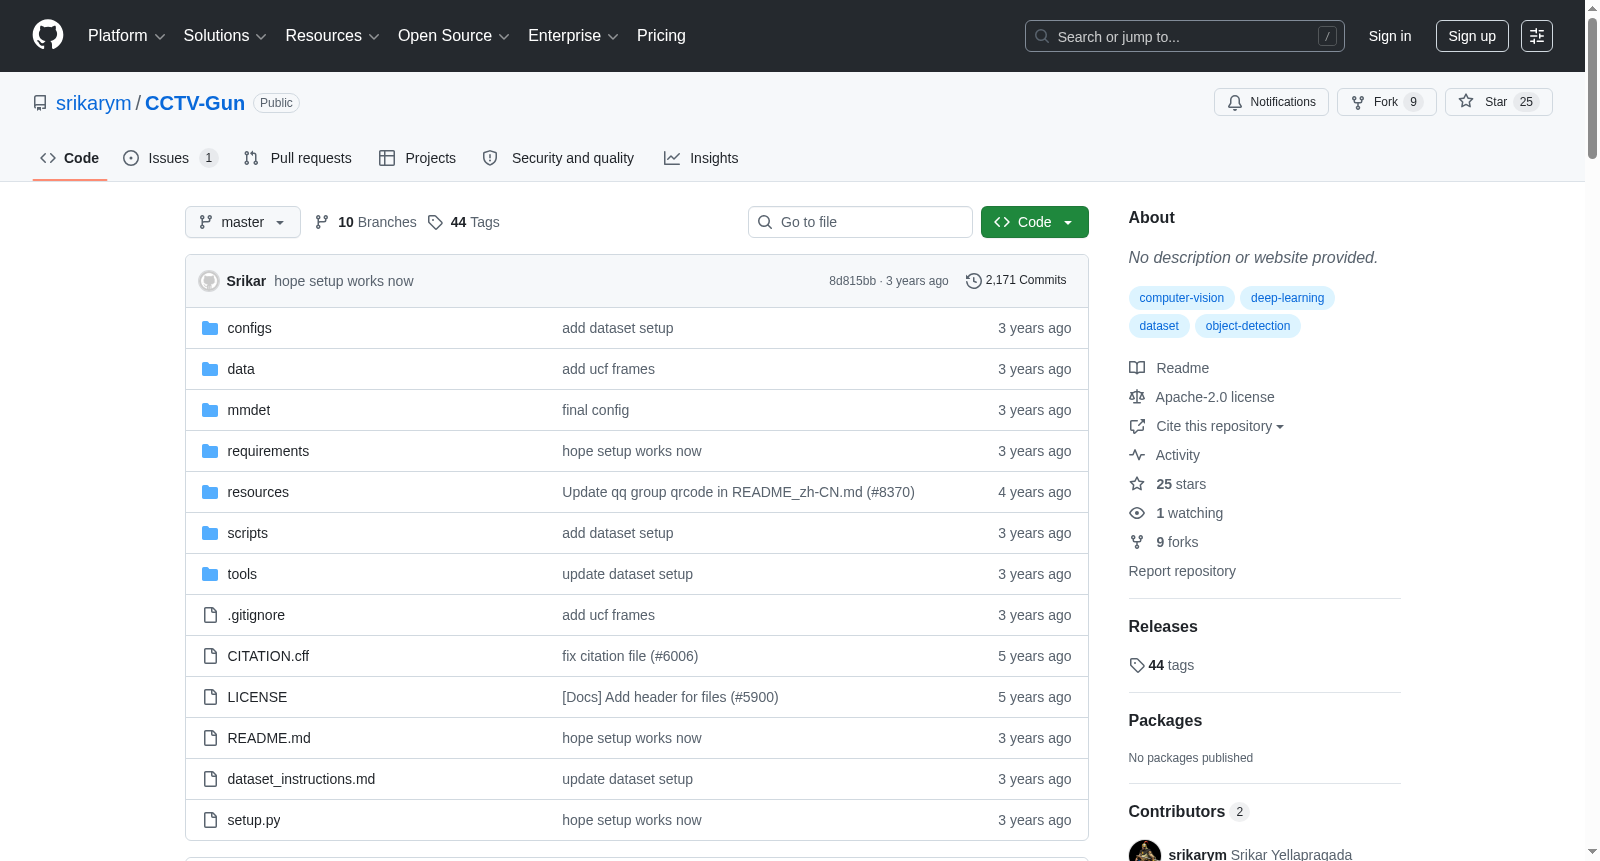Click the .gitignore file icon
Image resolution: width=1600 pixels, height=861 pixels.
coord(210,615)
